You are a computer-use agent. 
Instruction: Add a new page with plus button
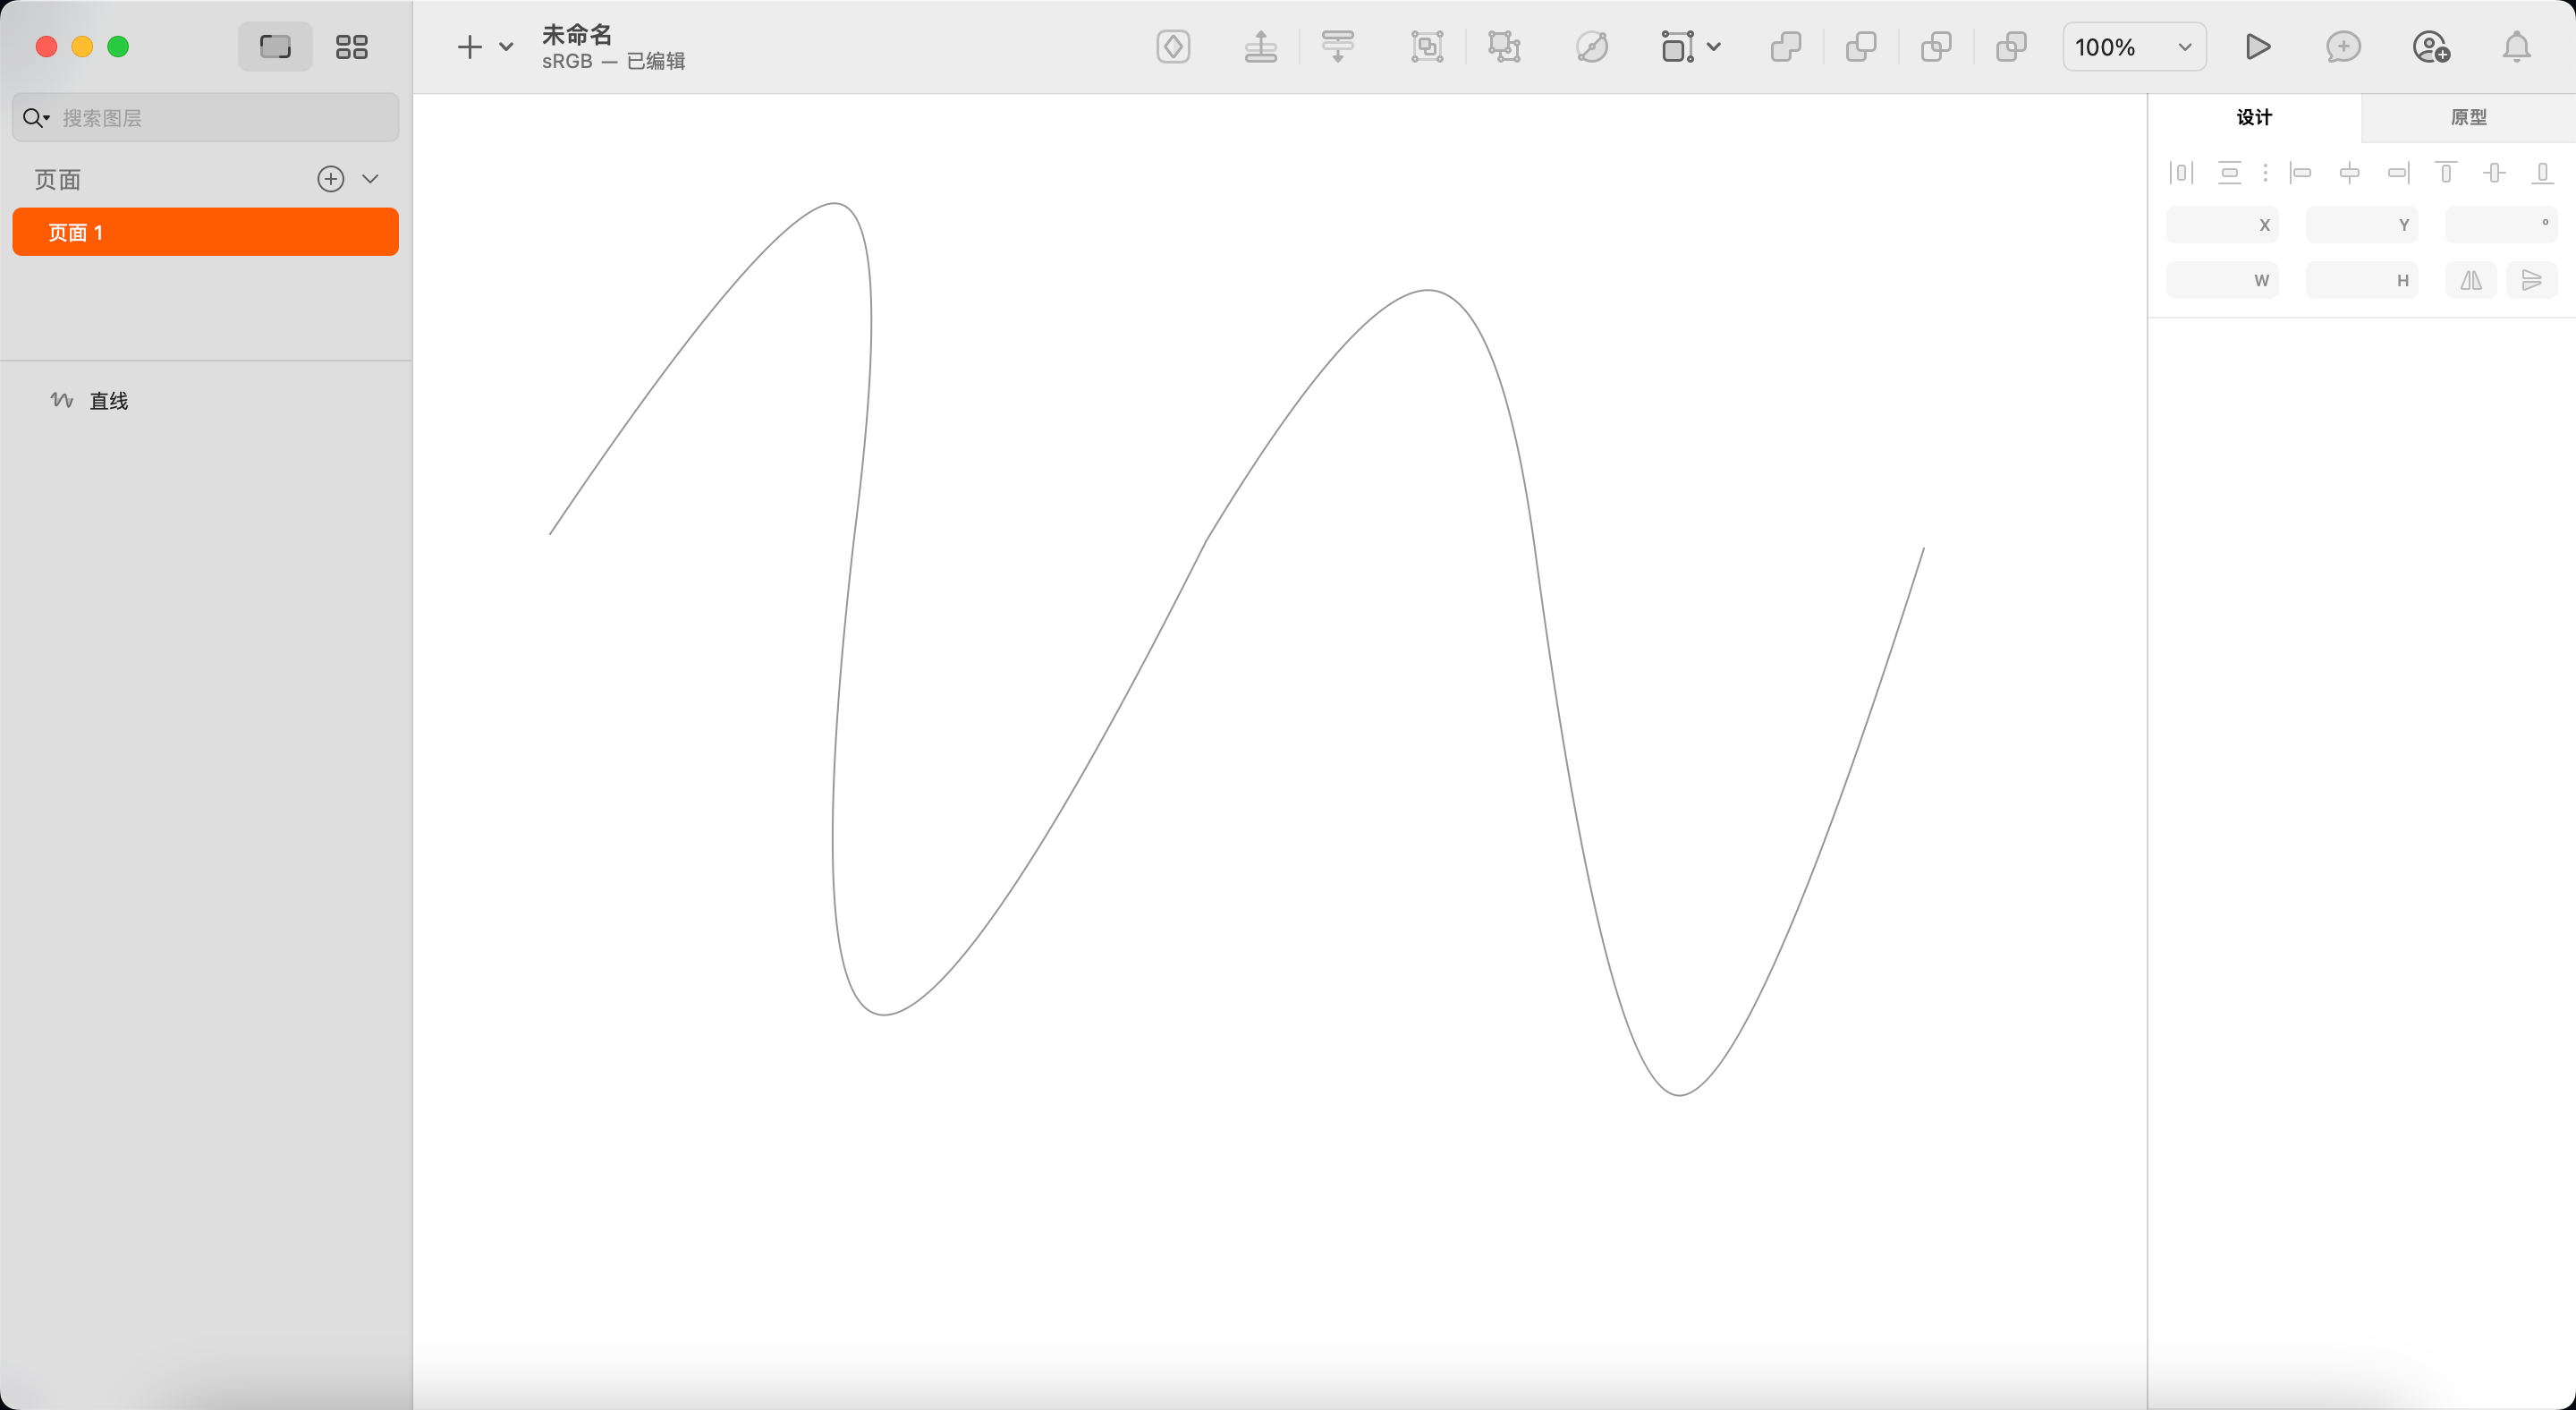330,179
